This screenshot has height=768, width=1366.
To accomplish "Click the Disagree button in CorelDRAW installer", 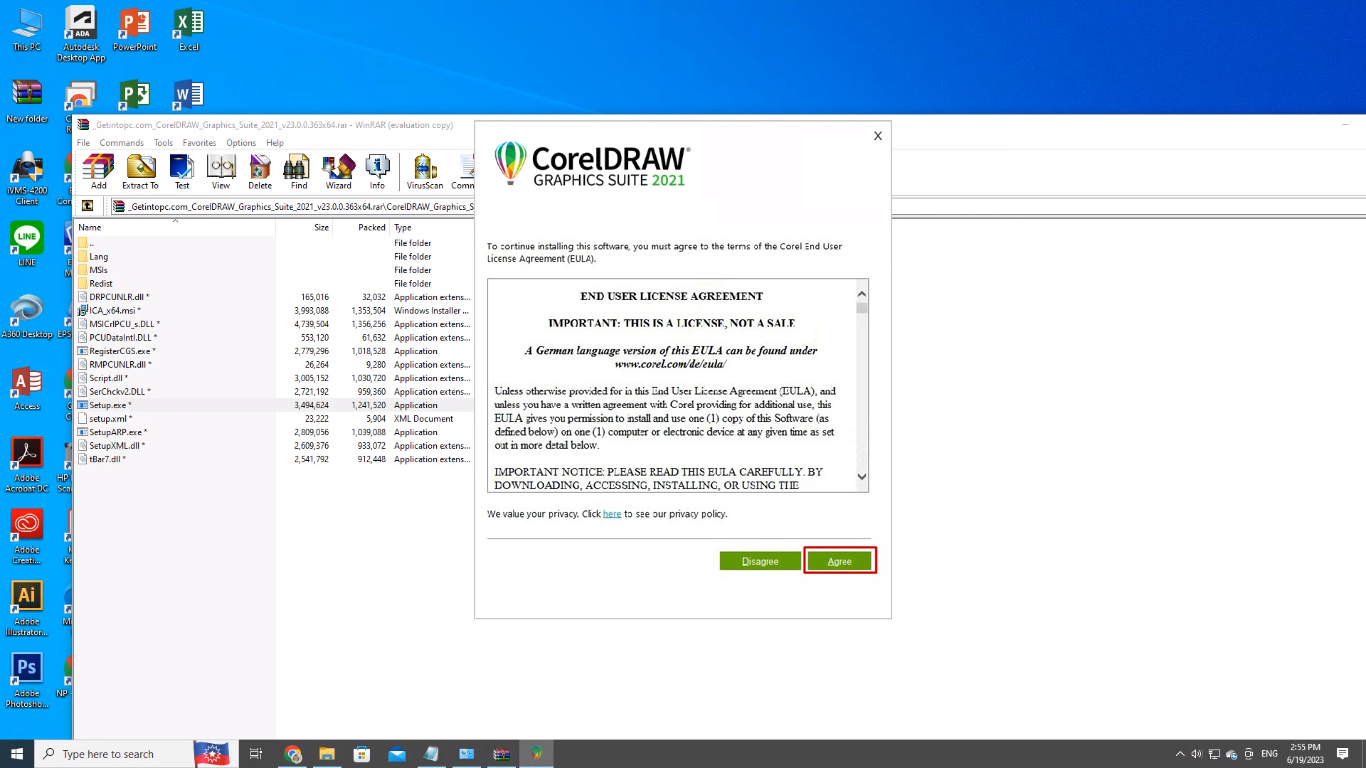I will (760, 561).
